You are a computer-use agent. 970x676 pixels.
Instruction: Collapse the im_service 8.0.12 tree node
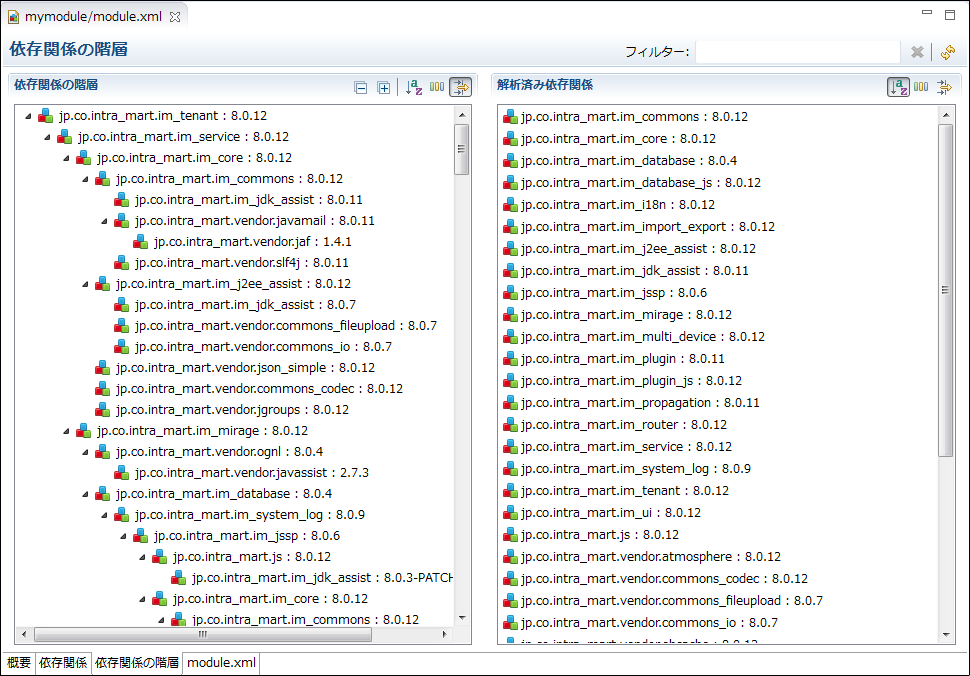tap(47, 137)
